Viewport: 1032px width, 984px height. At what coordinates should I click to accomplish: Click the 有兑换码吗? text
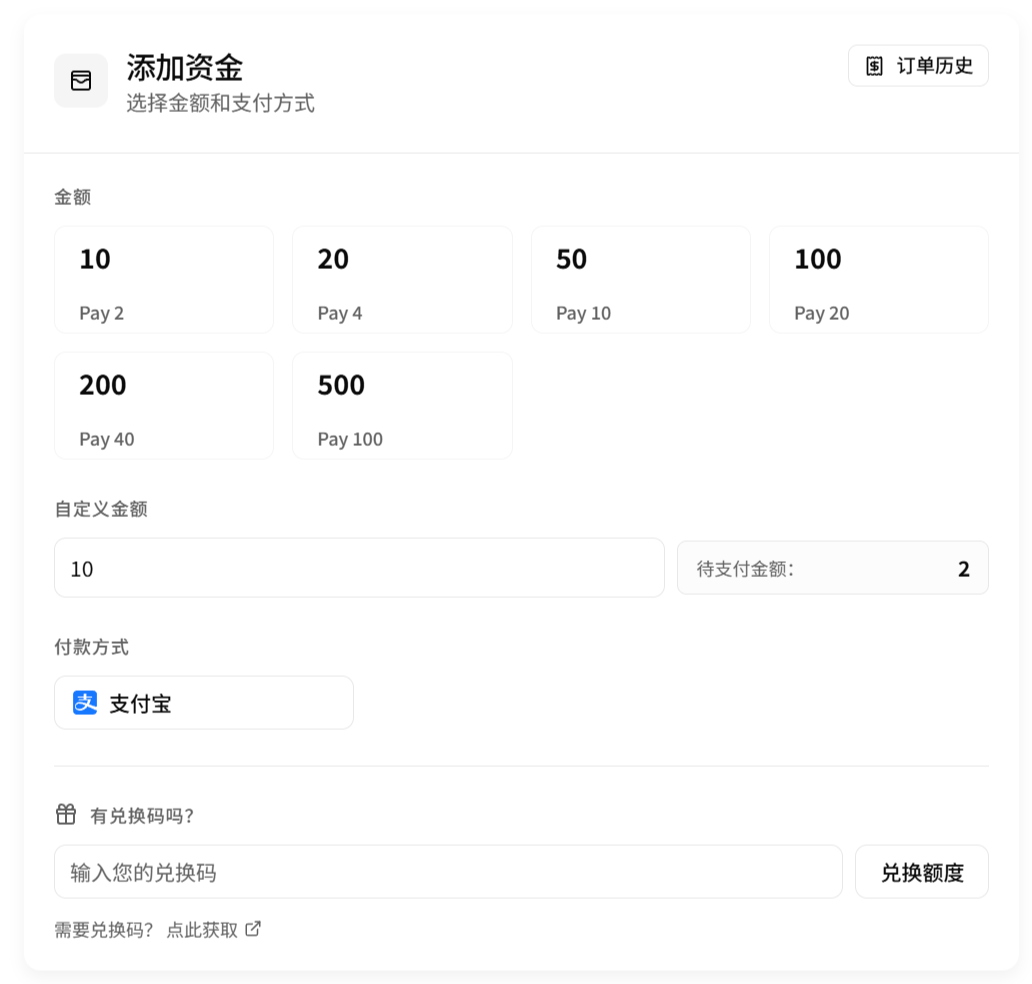(x=142, y=816)
